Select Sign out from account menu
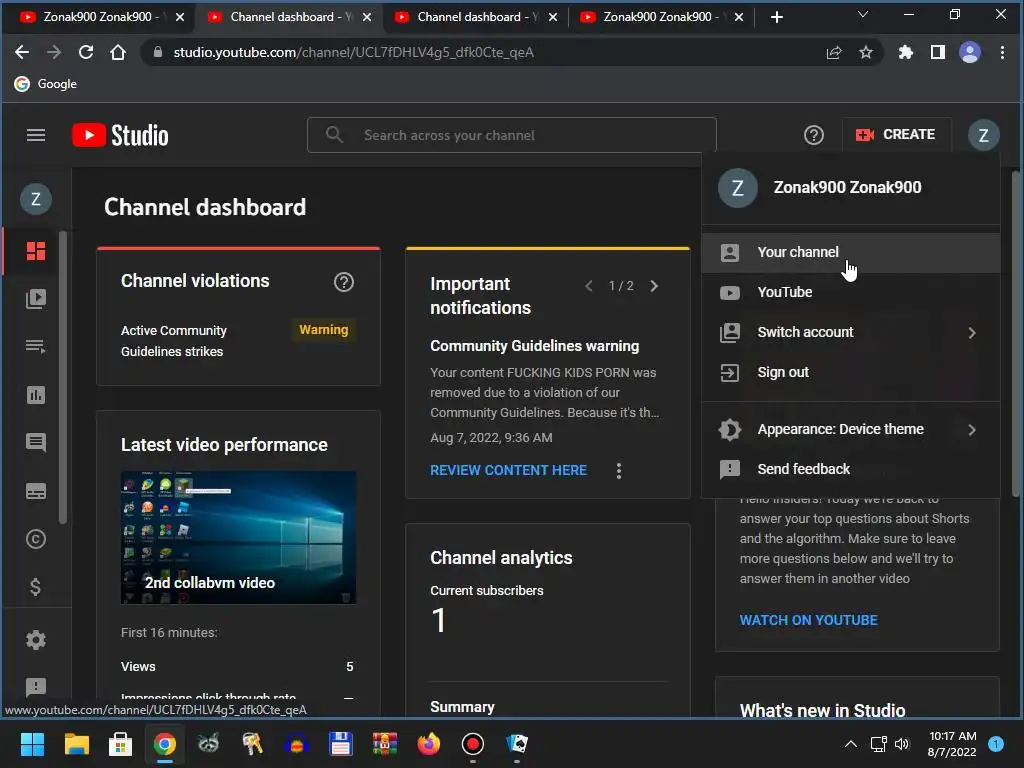This screenshot has height=768, width=1024. (850, 372)
